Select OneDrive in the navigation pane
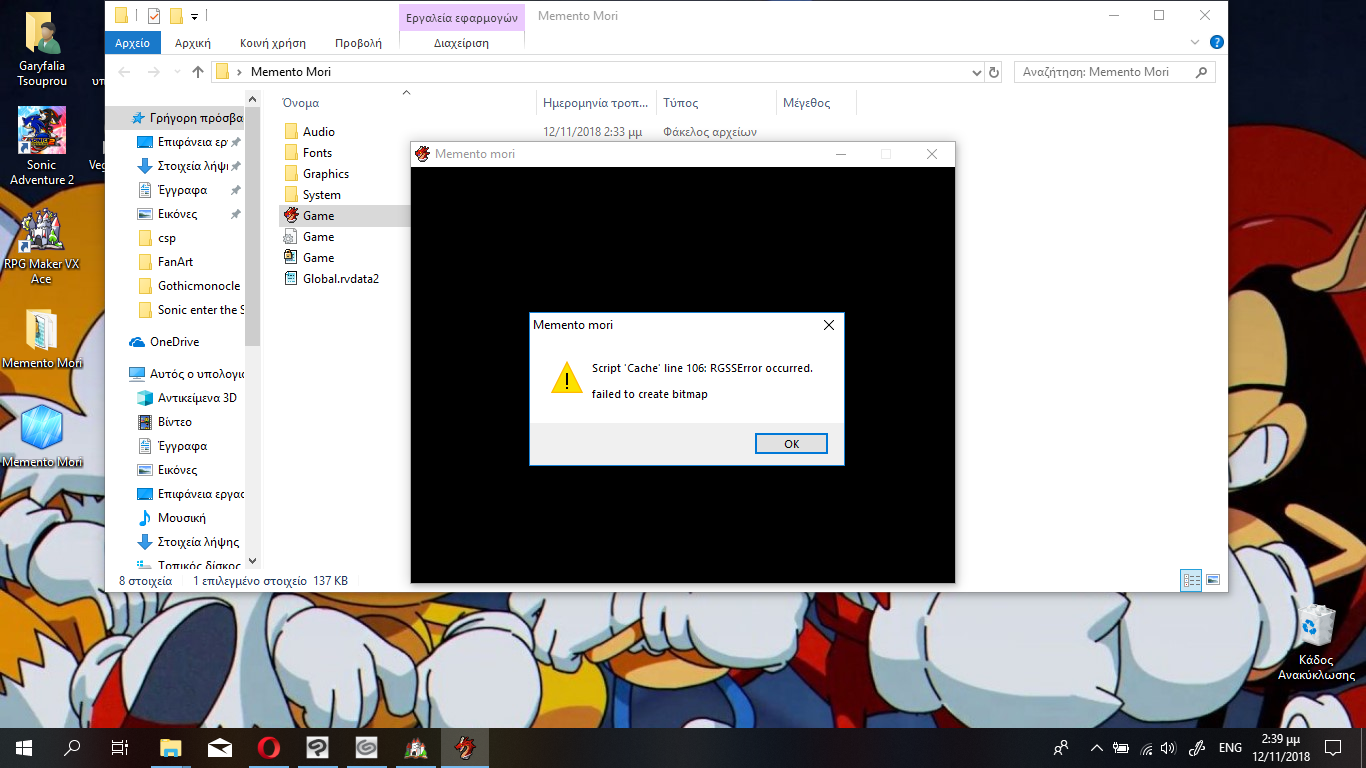Screen dimensions: 1366x768 coord(174,342)
